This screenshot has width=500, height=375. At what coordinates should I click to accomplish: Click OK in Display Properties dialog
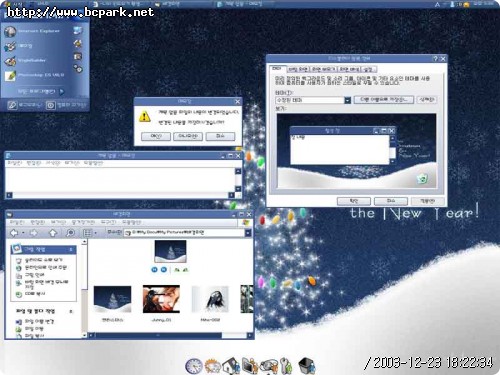[354, 201]
